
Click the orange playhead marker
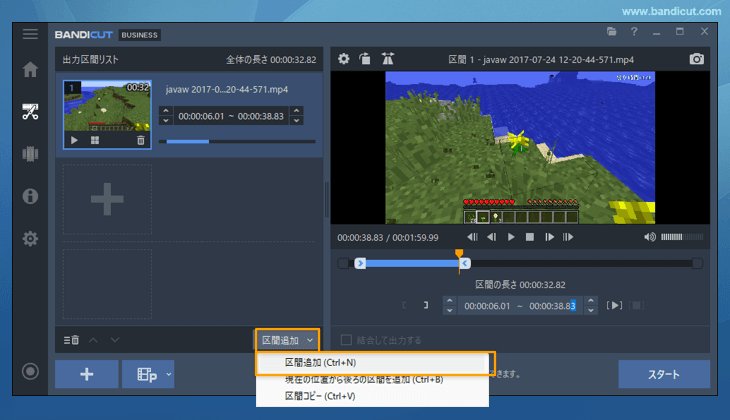[x=459, y=253]
